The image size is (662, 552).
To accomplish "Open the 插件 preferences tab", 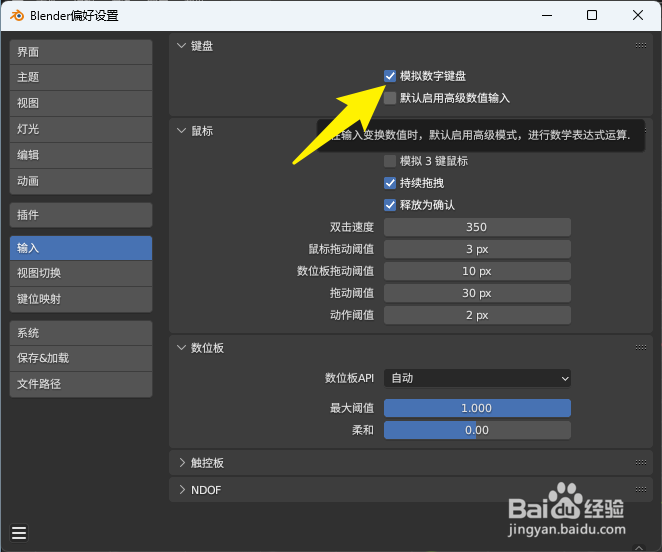I will 81,215.
